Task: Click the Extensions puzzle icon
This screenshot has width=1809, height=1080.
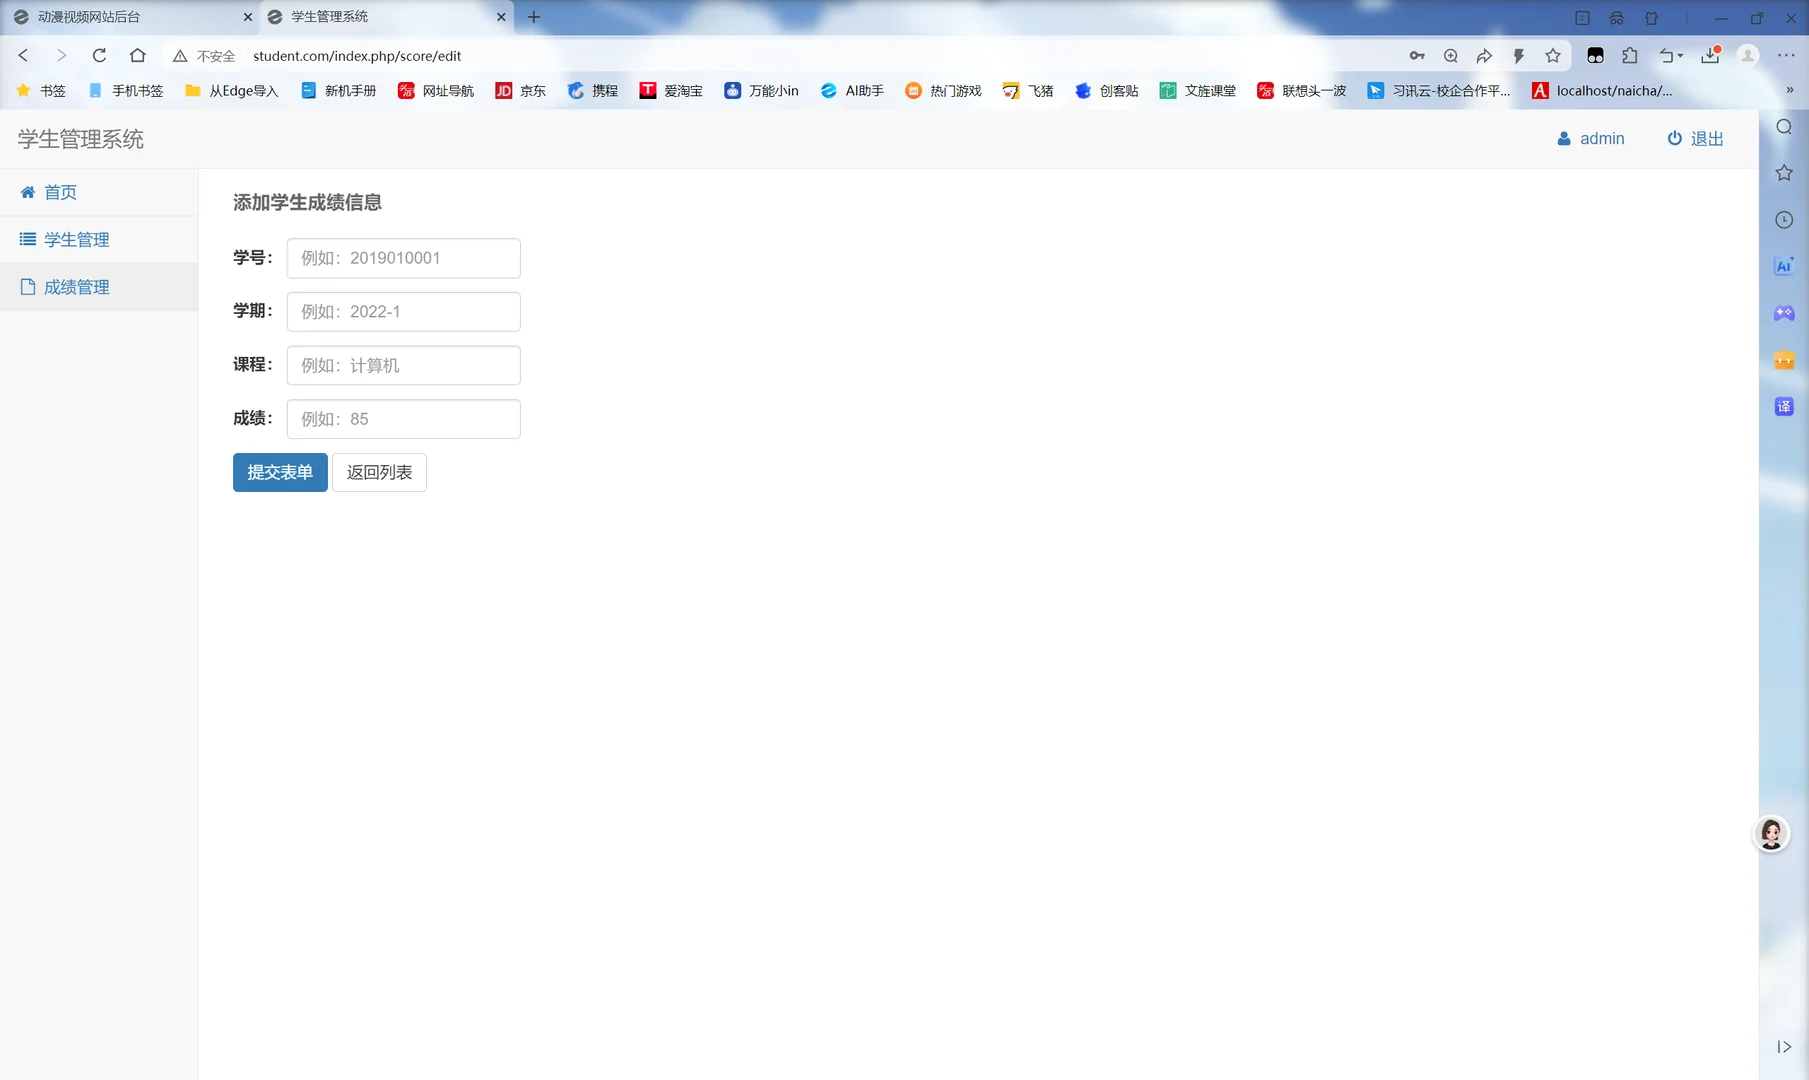Action: click(1631, 55)
